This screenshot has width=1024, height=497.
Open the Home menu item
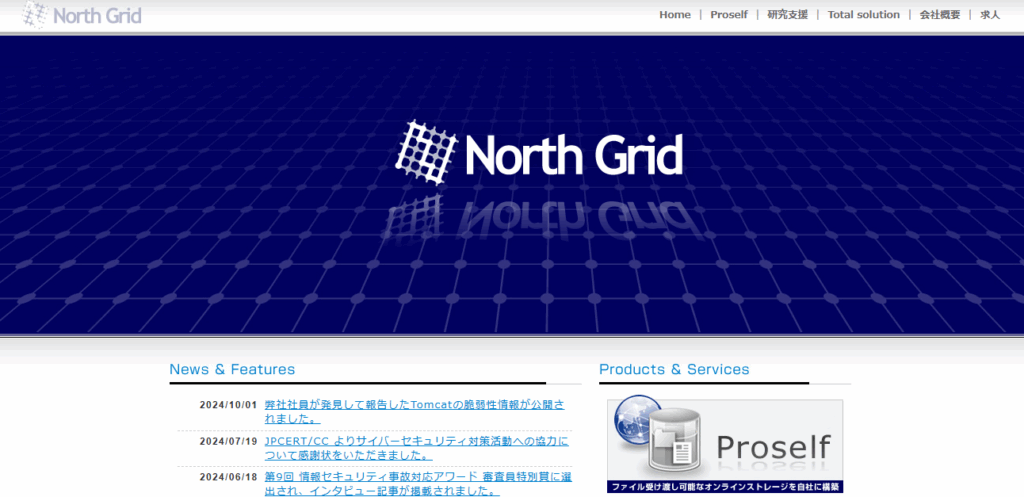675,14
